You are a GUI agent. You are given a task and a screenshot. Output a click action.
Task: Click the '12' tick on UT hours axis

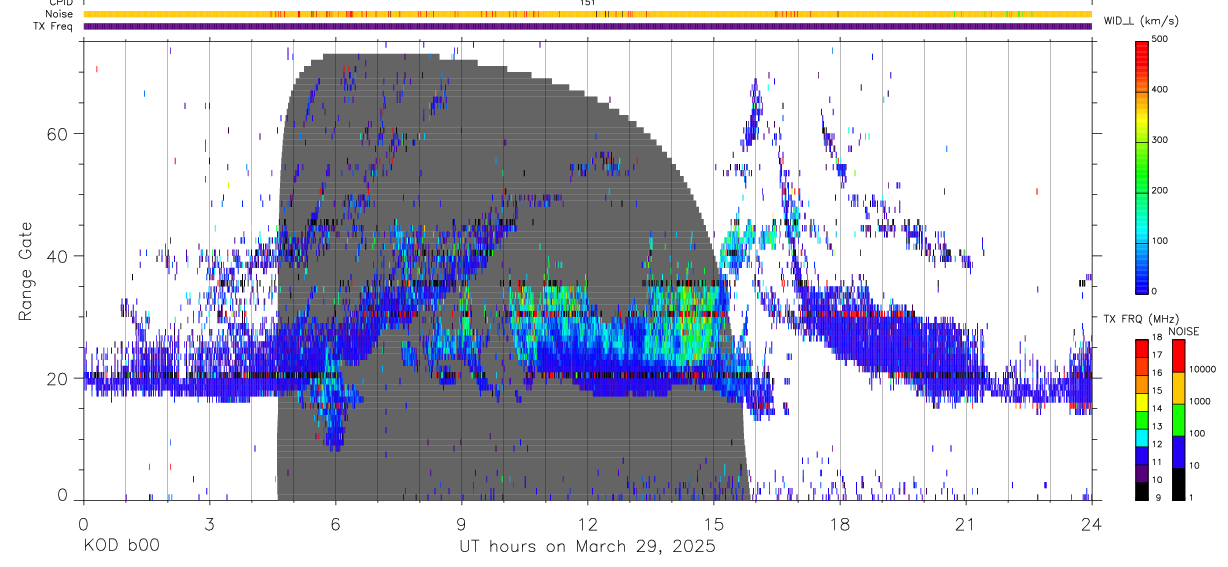click(587, 523)
